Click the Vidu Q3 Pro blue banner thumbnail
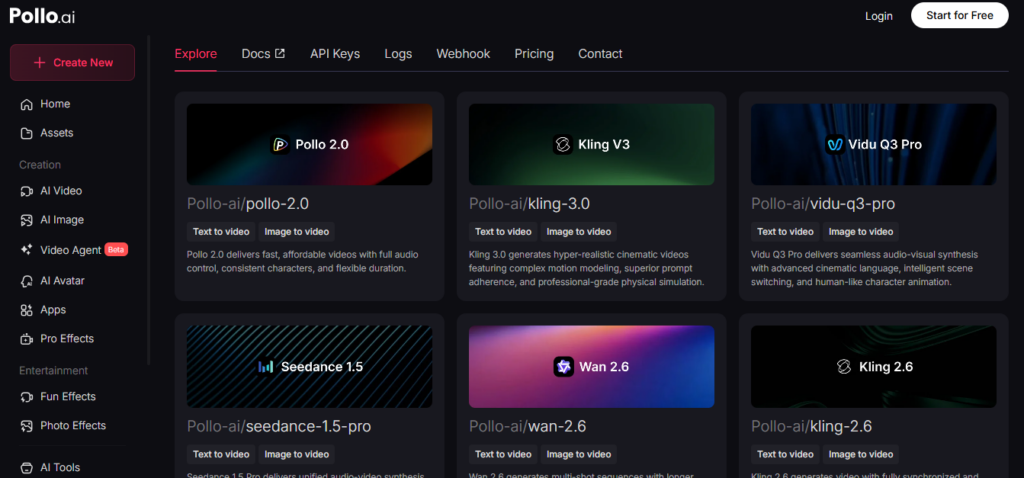The width and height of the screenshot is (1024, 478). pyautogui.click(x=874, y=144)
